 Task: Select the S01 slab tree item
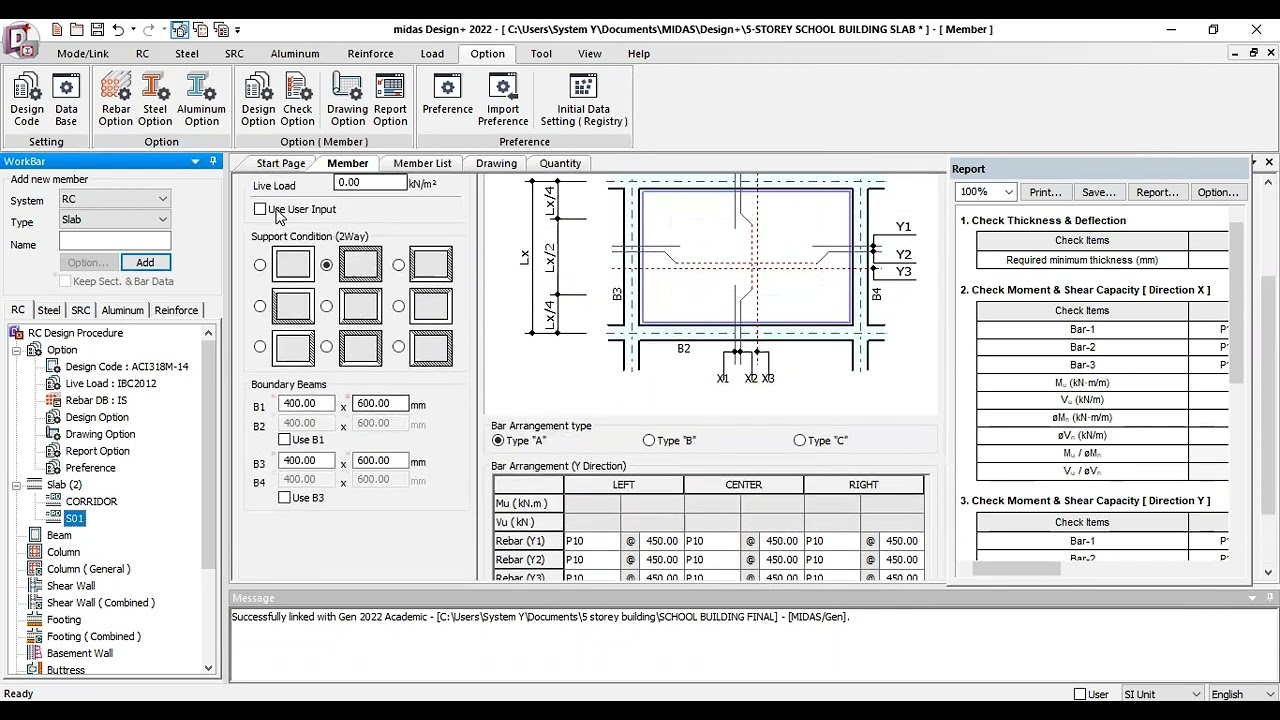[x=75, y=518]
